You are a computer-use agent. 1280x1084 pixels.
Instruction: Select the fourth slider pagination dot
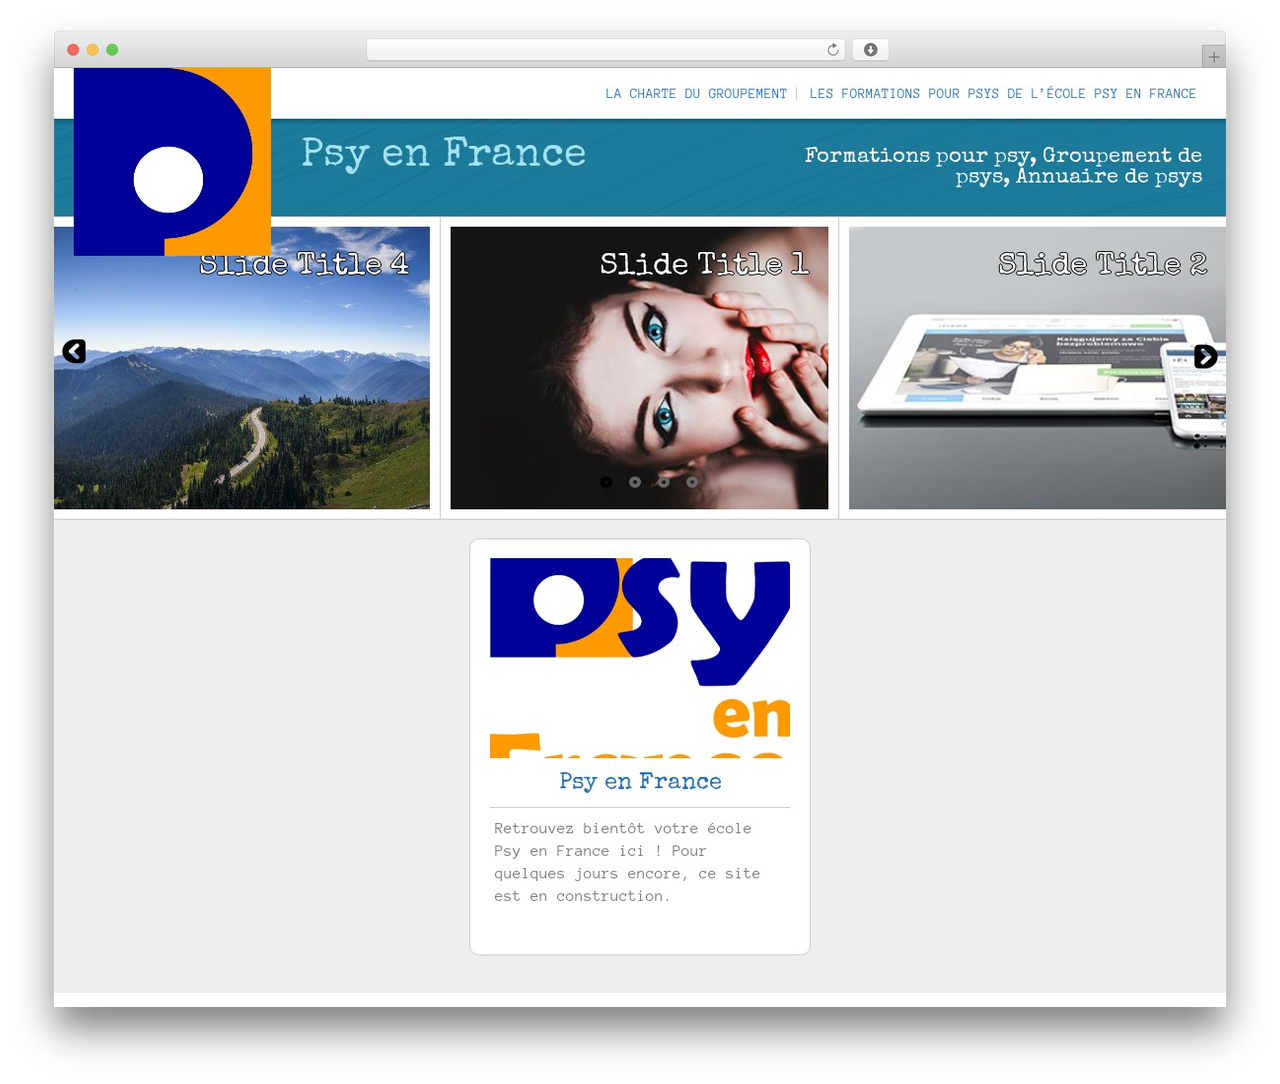[x=692, y=482]
